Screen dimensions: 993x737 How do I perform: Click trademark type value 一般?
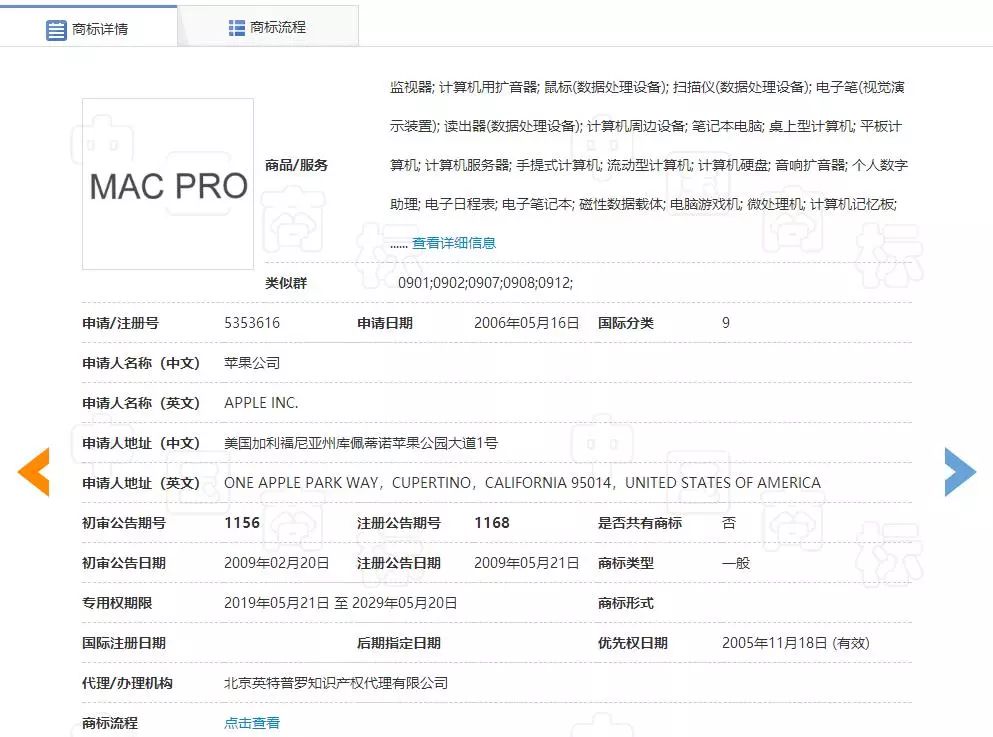point(736,563)
